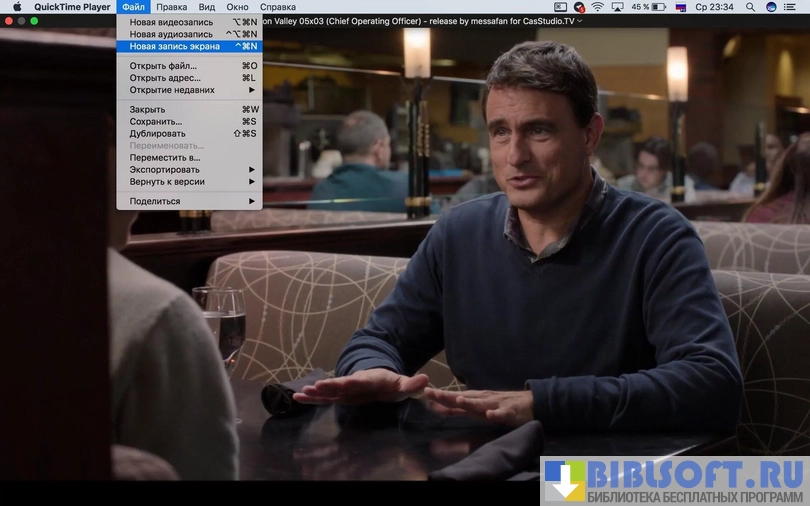This screenshot has width=810, height=506.
Task: Open the Wi-Fi status icon
Action: click(597, 7)
